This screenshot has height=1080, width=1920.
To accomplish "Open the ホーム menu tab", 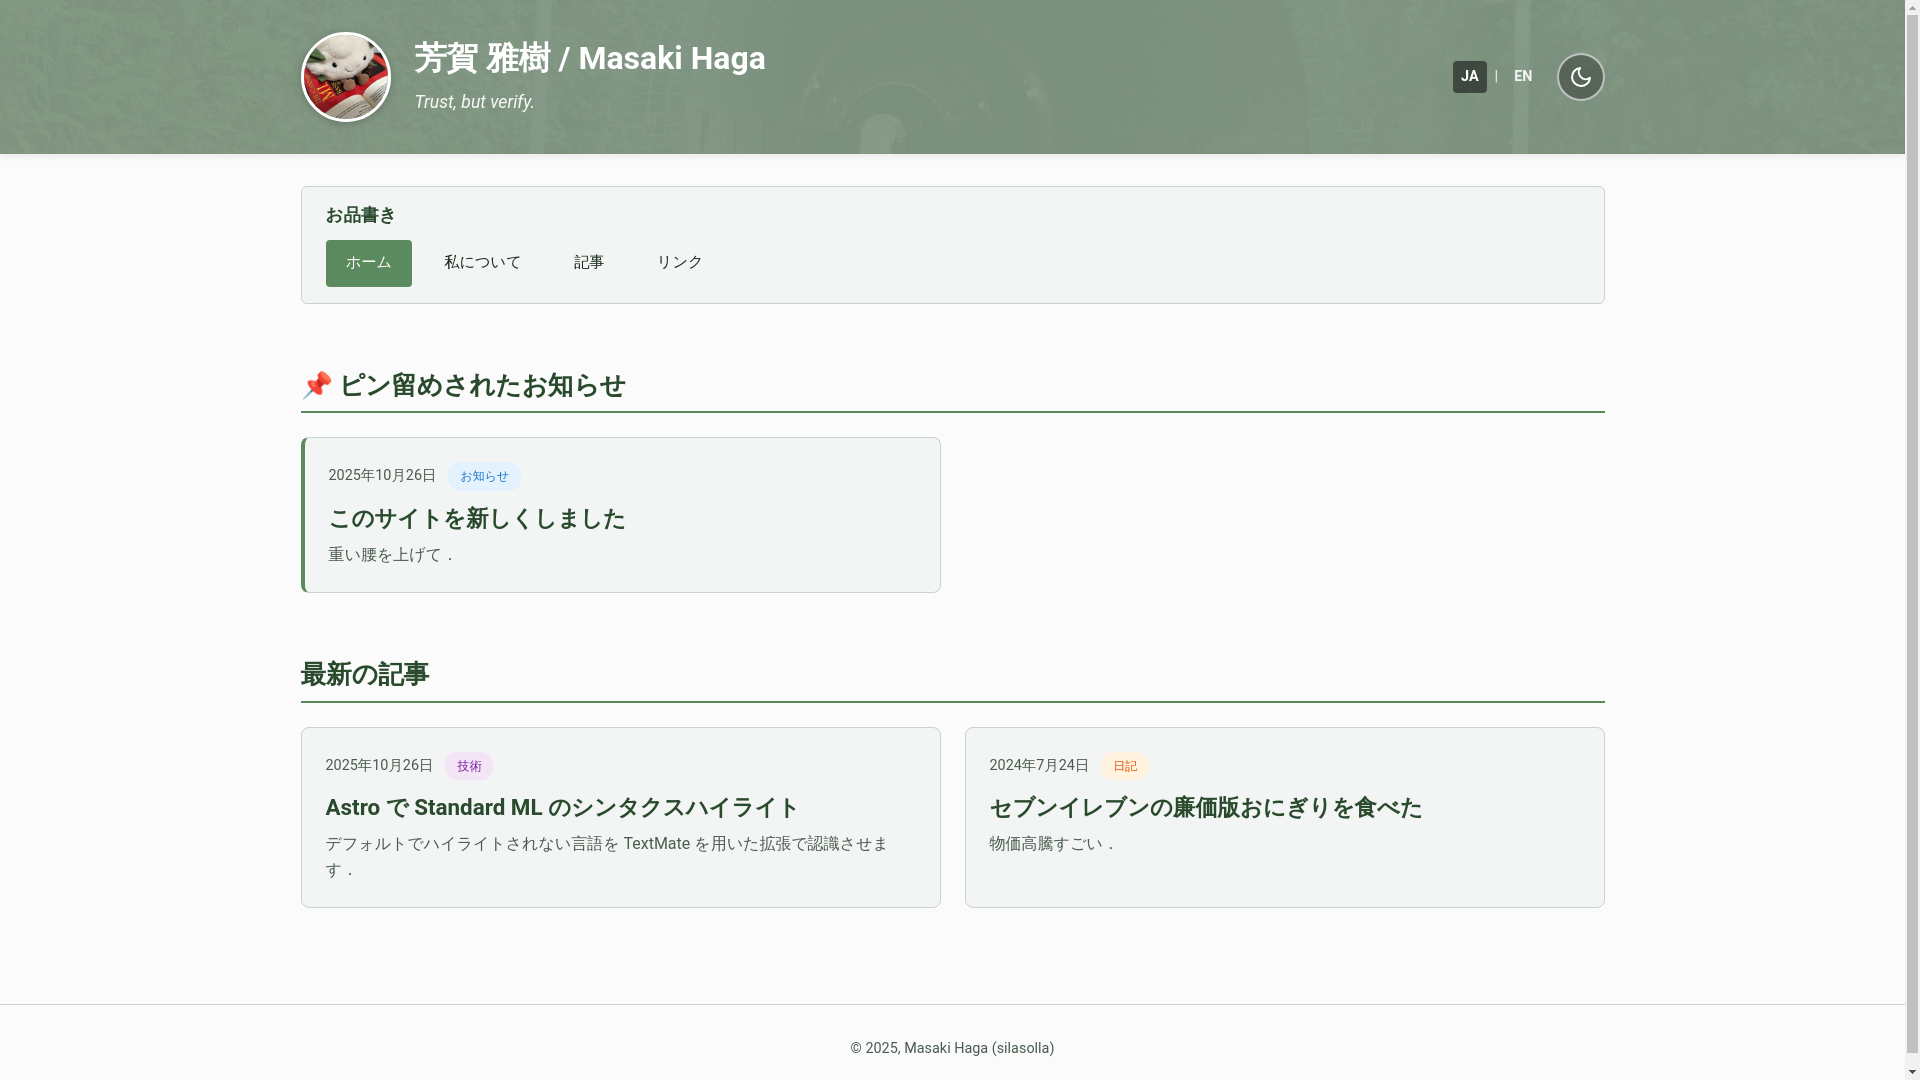I will coord(368,263).
